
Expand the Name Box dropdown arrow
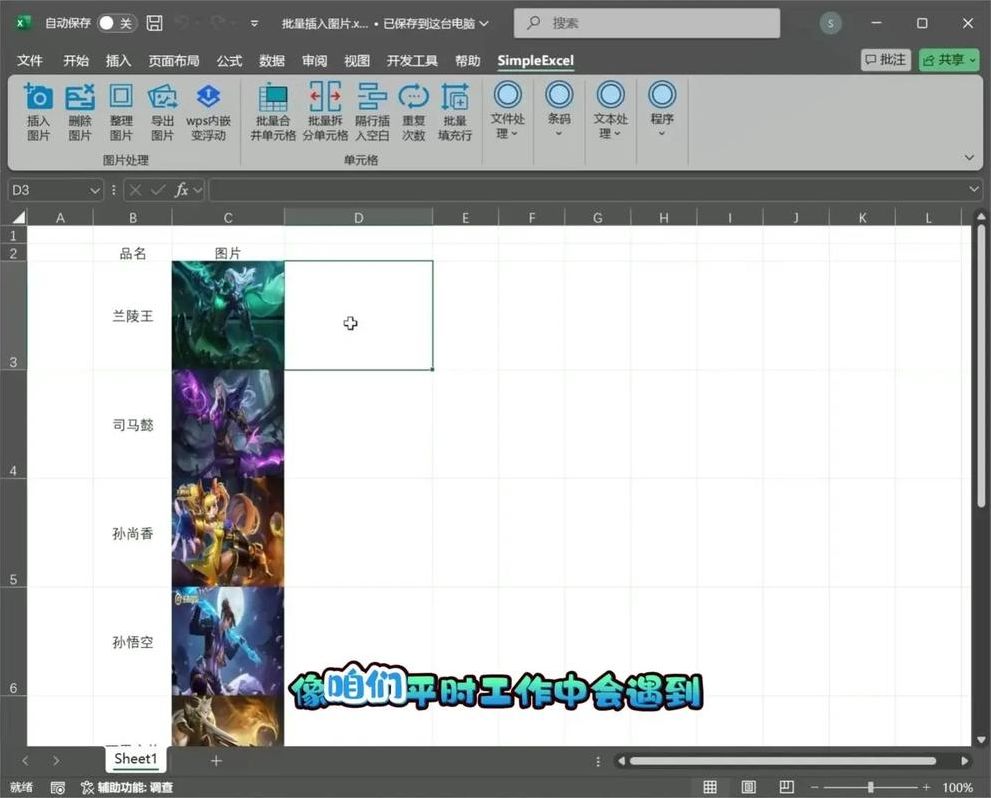(96, 190)
